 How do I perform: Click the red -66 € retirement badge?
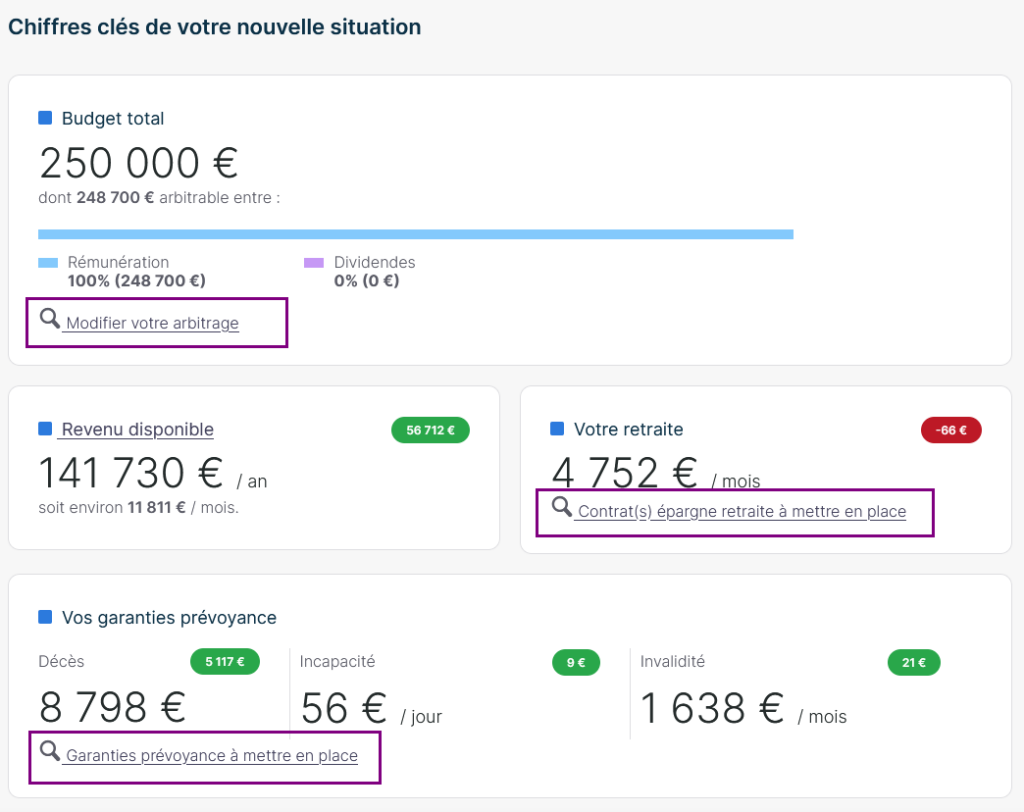click(x=951, y=431)
